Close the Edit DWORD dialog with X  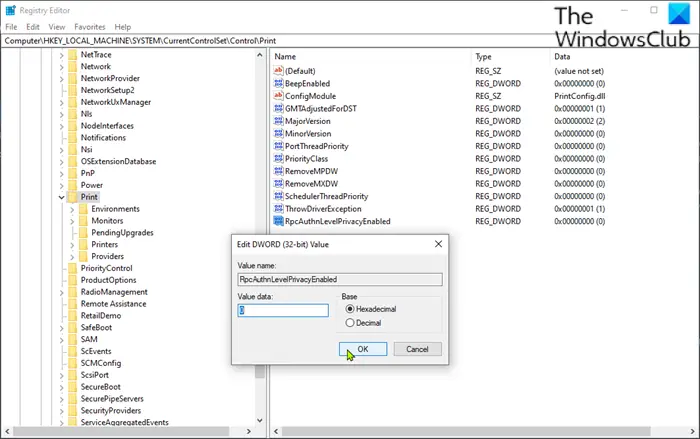(x=440, y=243)
